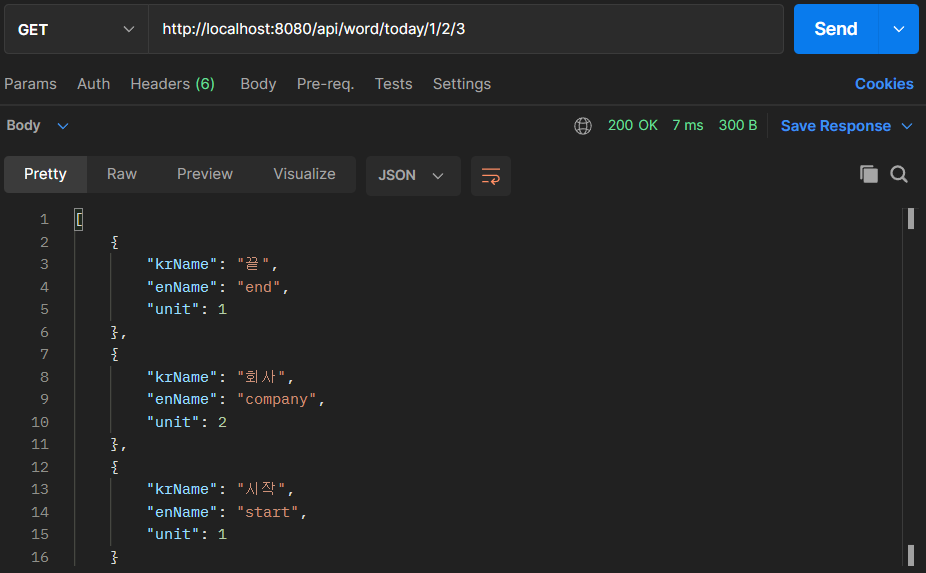Open the Pre-req. tab

coord(325,84)
